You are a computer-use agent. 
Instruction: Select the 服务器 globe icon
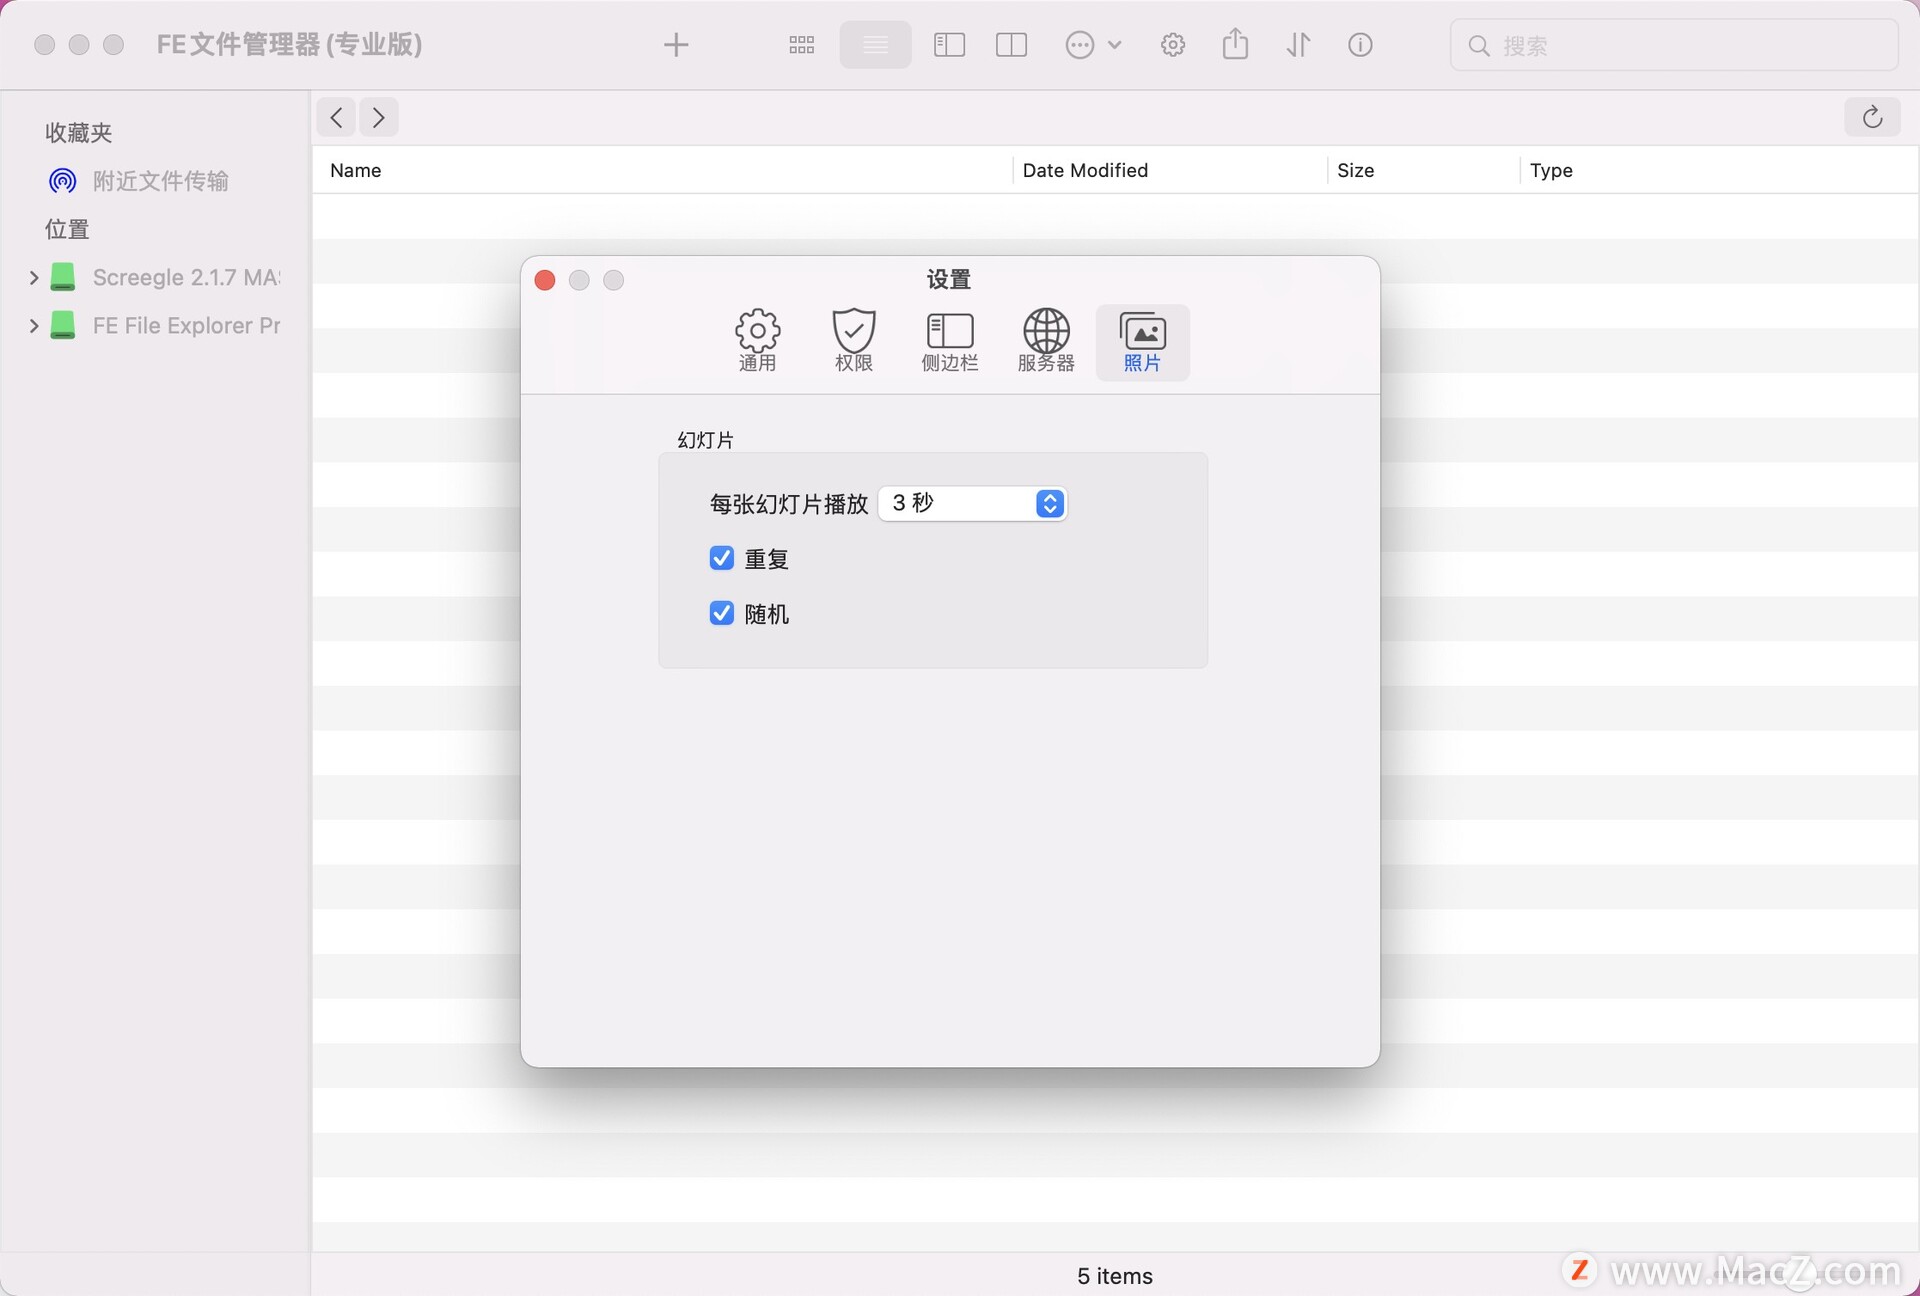(1045, 340)
